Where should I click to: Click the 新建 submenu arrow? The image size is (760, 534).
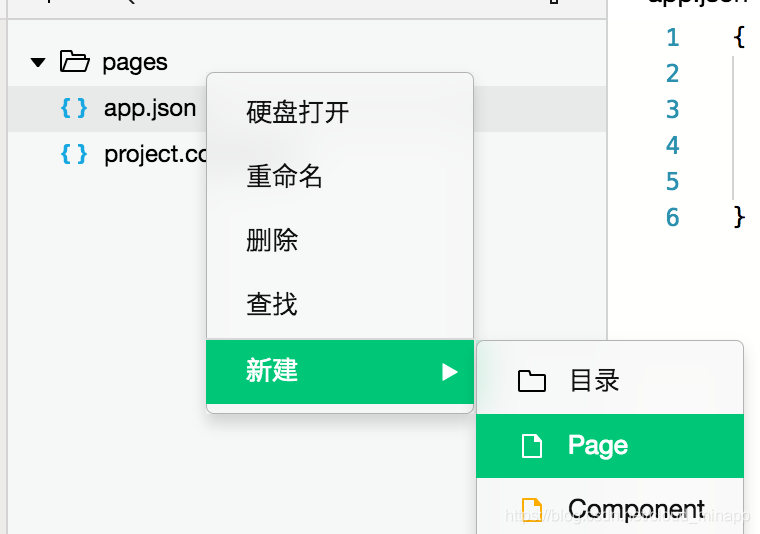pyautogui.click(x=450, y=372)
